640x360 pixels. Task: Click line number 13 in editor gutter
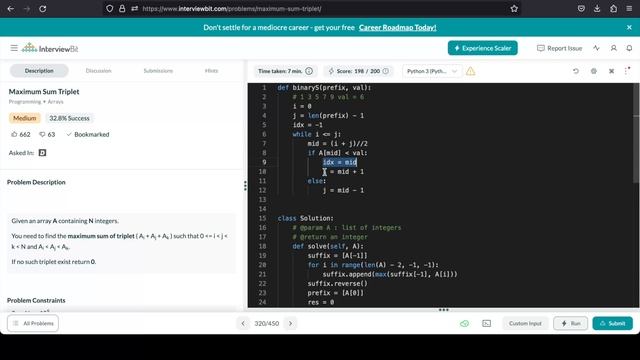click(262, 200)
